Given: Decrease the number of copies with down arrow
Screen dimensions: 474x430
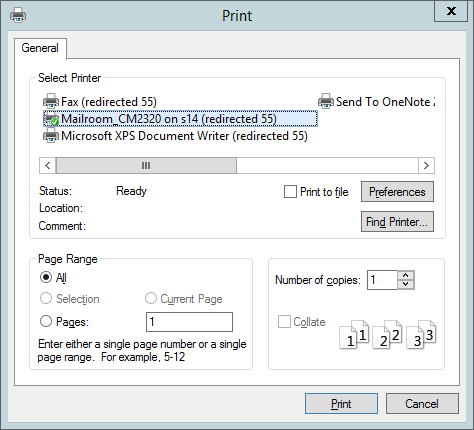Looking at the screenshot, I should [x=406, y=284].
